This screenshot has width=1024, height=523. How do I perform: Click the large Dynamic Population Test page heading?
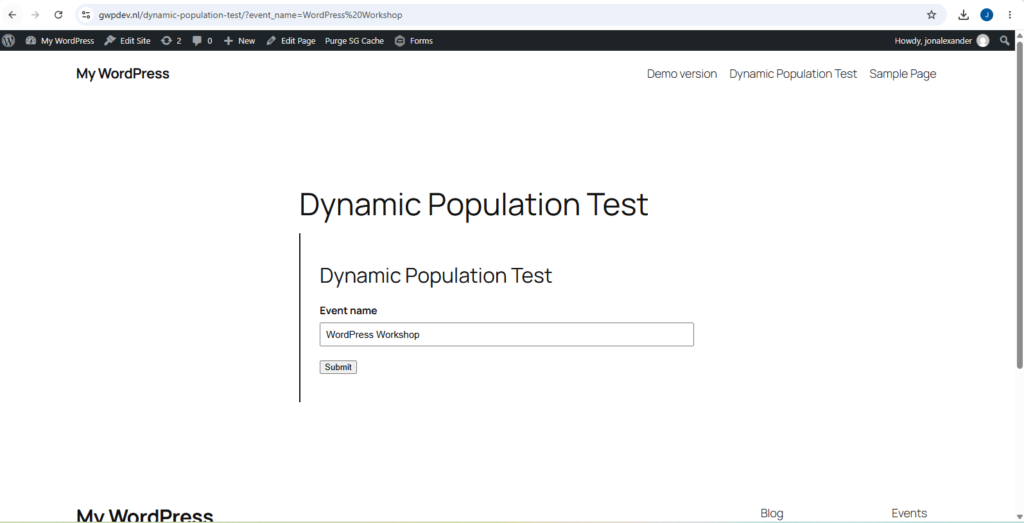(473, 204)
